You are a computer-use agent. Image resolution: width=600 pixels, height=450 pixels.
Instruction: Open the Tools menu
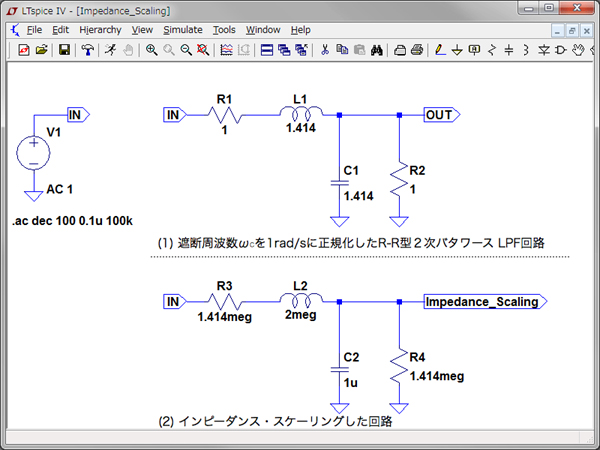tap(224, 30)
